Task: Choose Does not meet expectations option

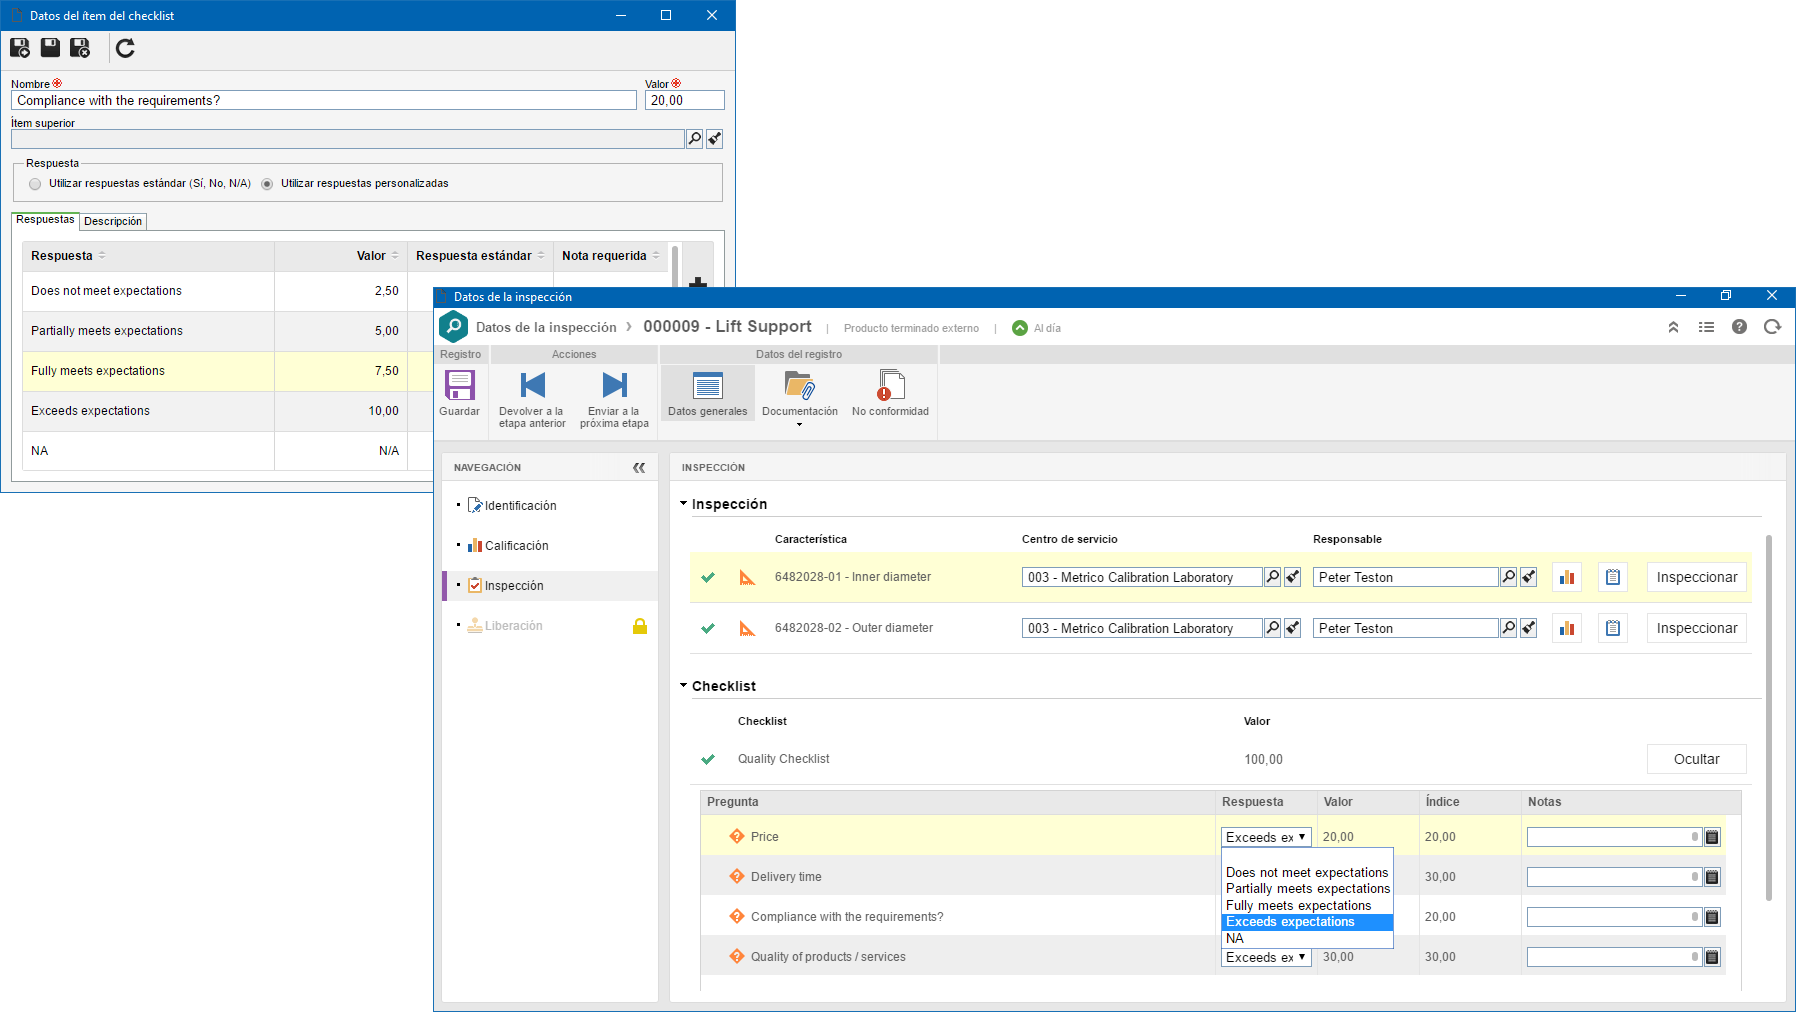Action: [1307, 873]
